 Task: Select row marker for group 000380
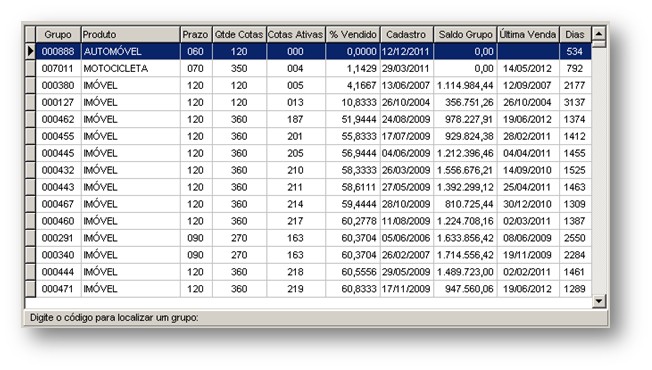(x=30, y=85)
